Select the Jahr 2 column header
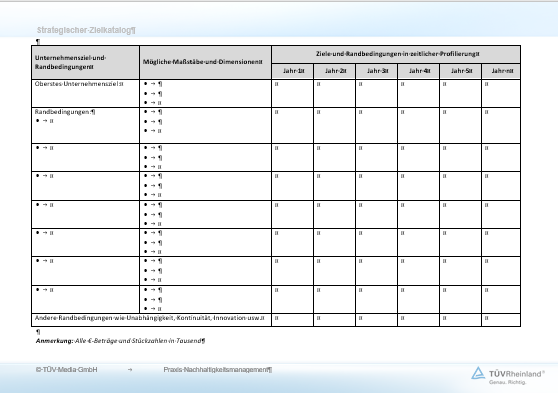Screen dimensions: 558x393 point(336,71)
